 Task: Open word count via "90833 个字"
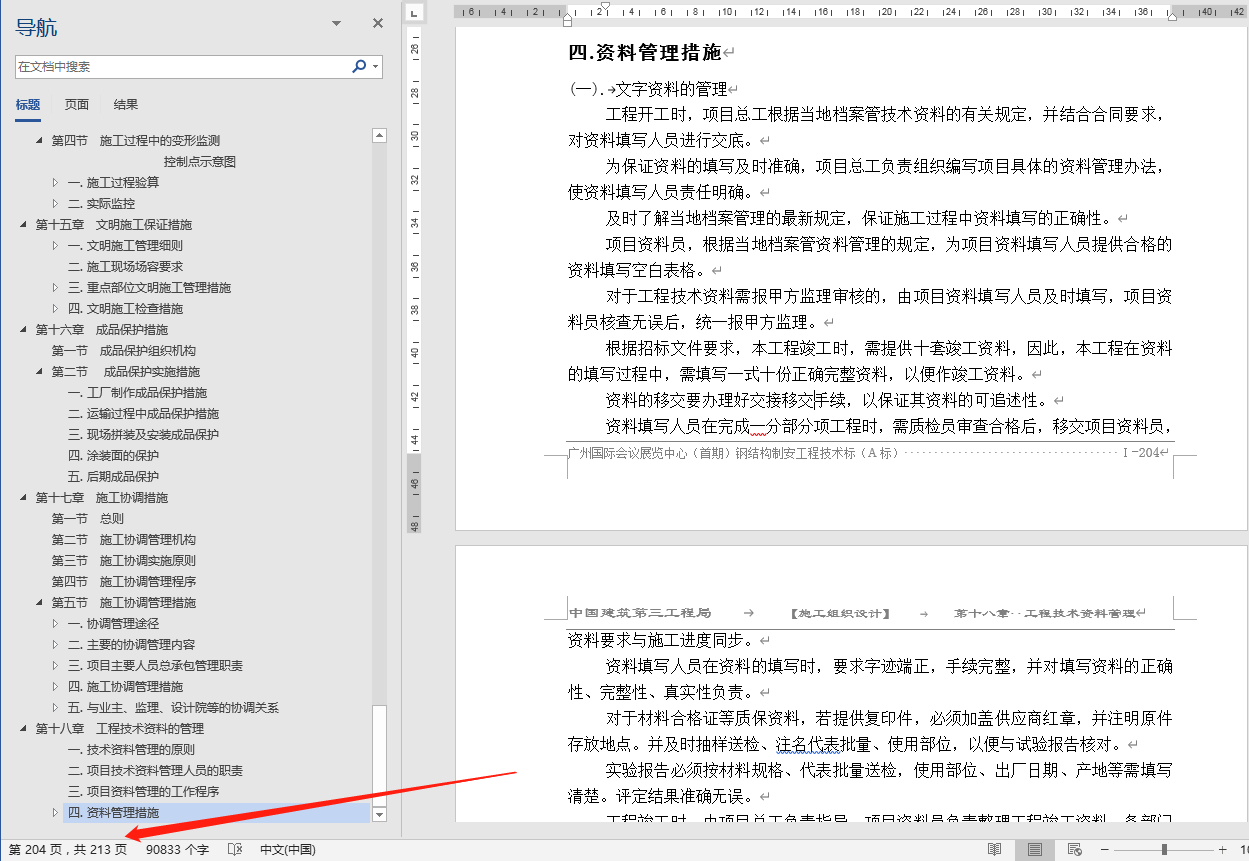click(x=175, y=849)
